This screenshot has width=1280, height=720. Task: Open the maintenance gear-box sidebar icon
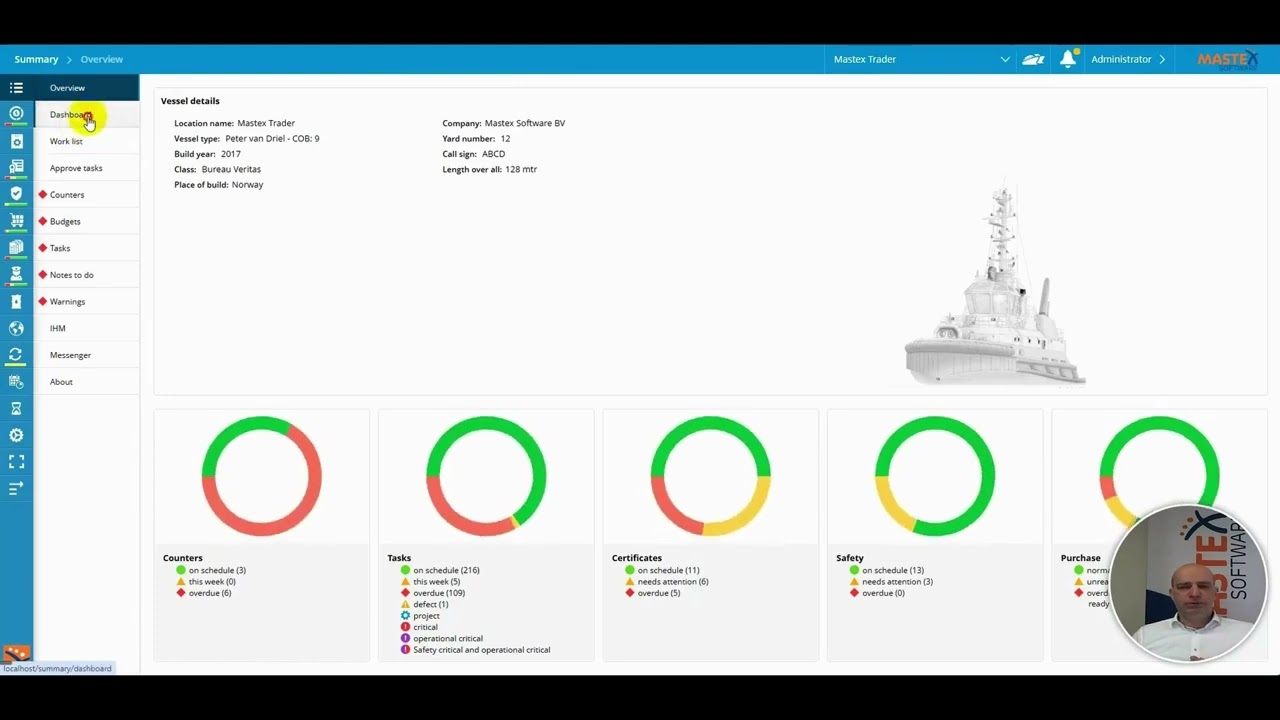pos(16,141)
